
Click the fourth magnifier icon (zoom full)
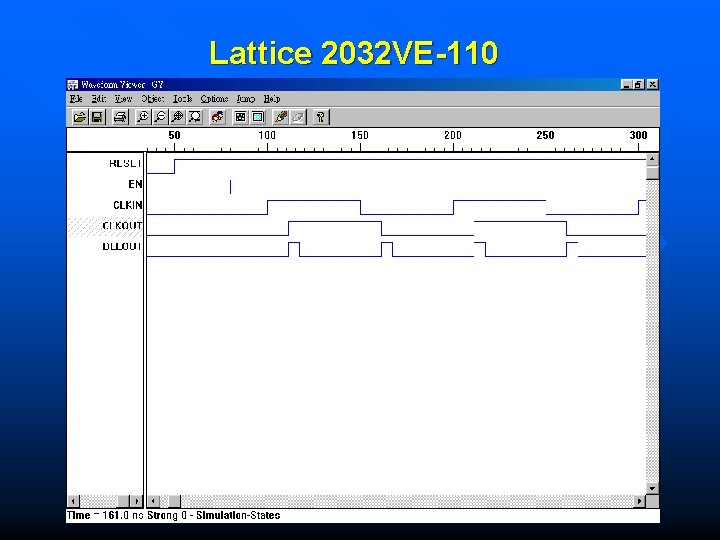[x=195, y=117]
